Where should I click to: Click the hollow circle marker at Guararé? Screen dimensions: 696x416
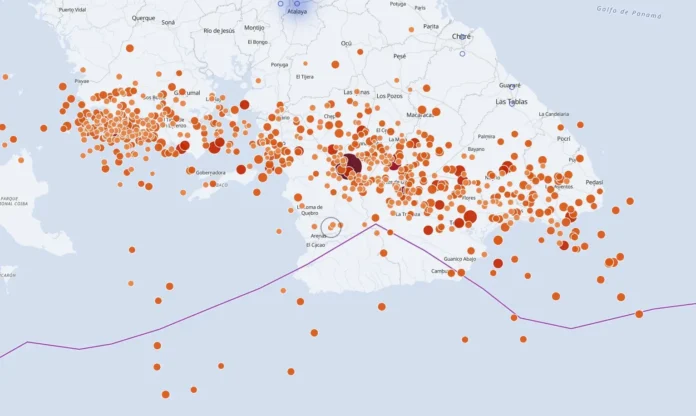point(511,87)
